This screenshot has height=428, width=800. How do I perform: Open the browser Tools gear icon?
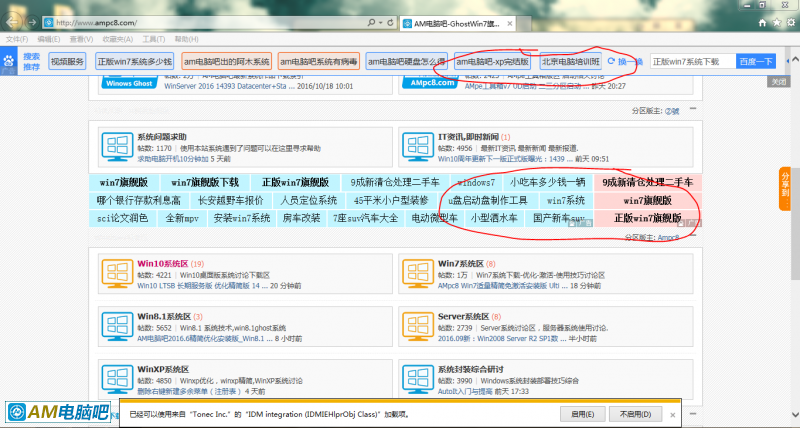click(x=791, y=22)
